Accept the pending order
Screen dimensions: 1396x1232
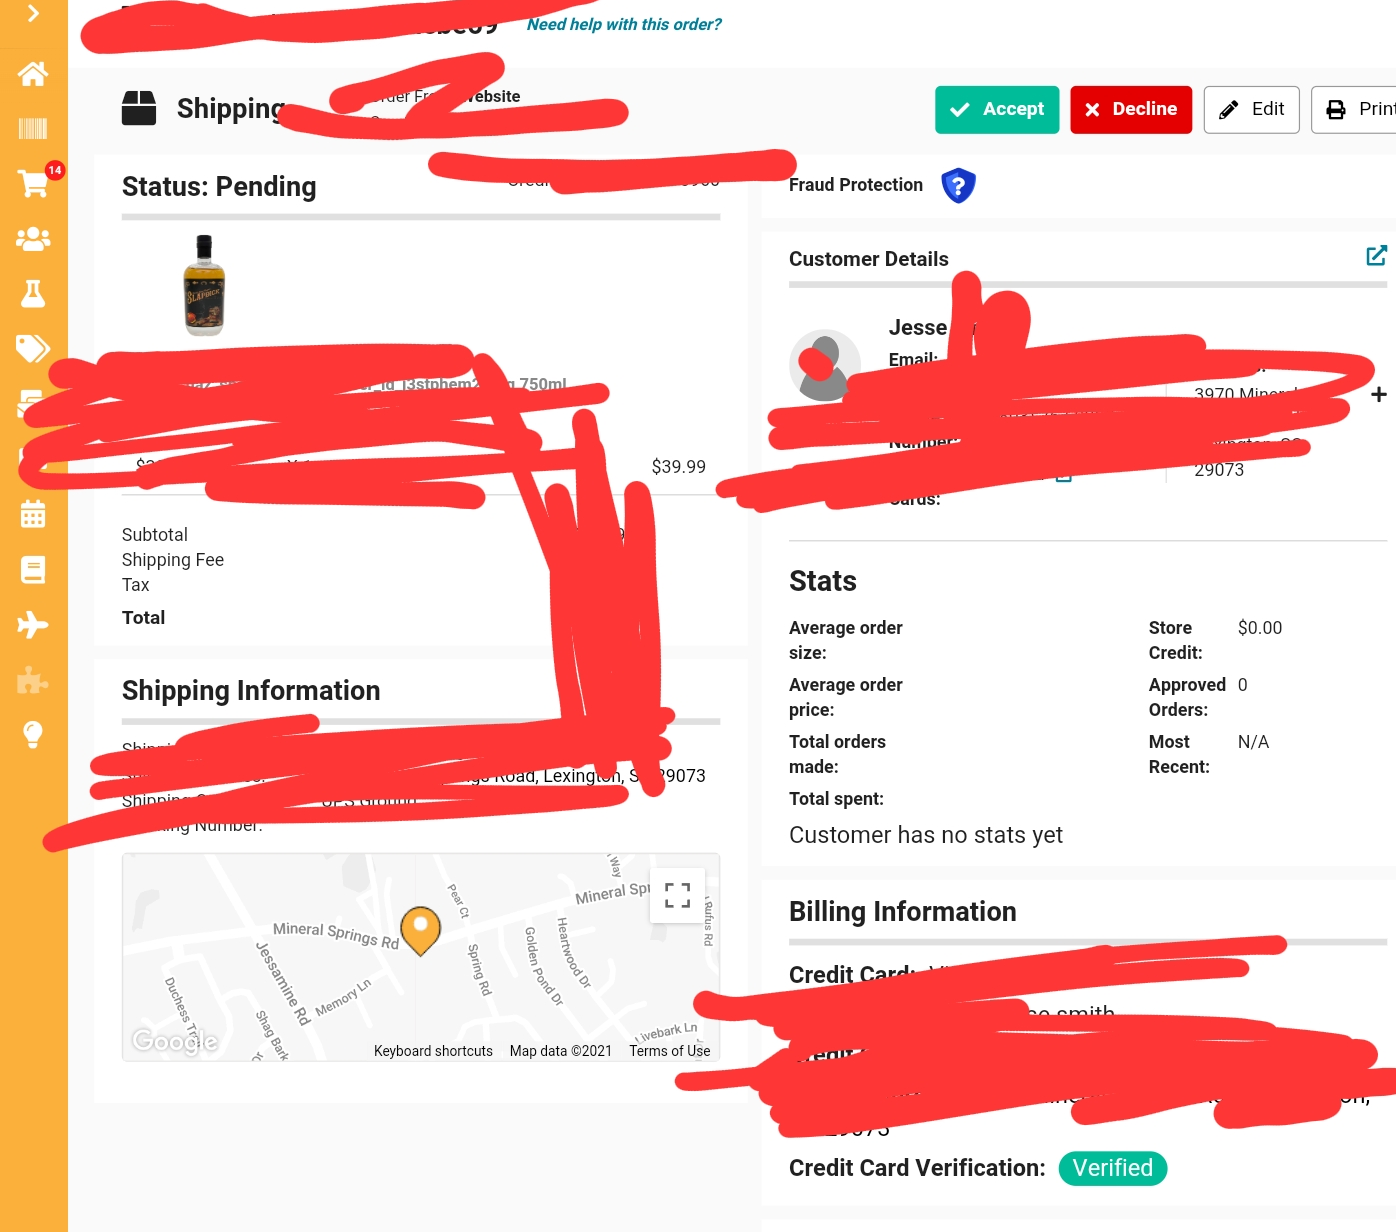[x=997, y=109]
